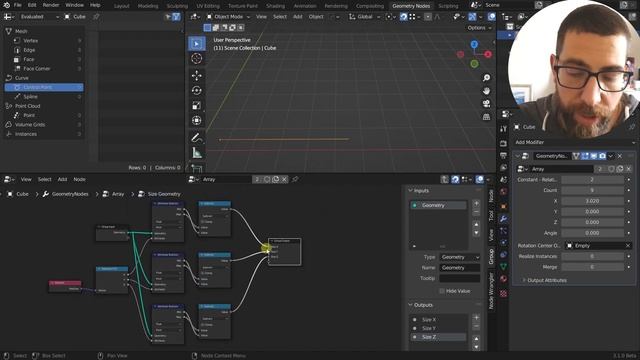640x360 pixels.
Task: Open the Render menu
Action: pyautogui.click(x=51, y=5)
